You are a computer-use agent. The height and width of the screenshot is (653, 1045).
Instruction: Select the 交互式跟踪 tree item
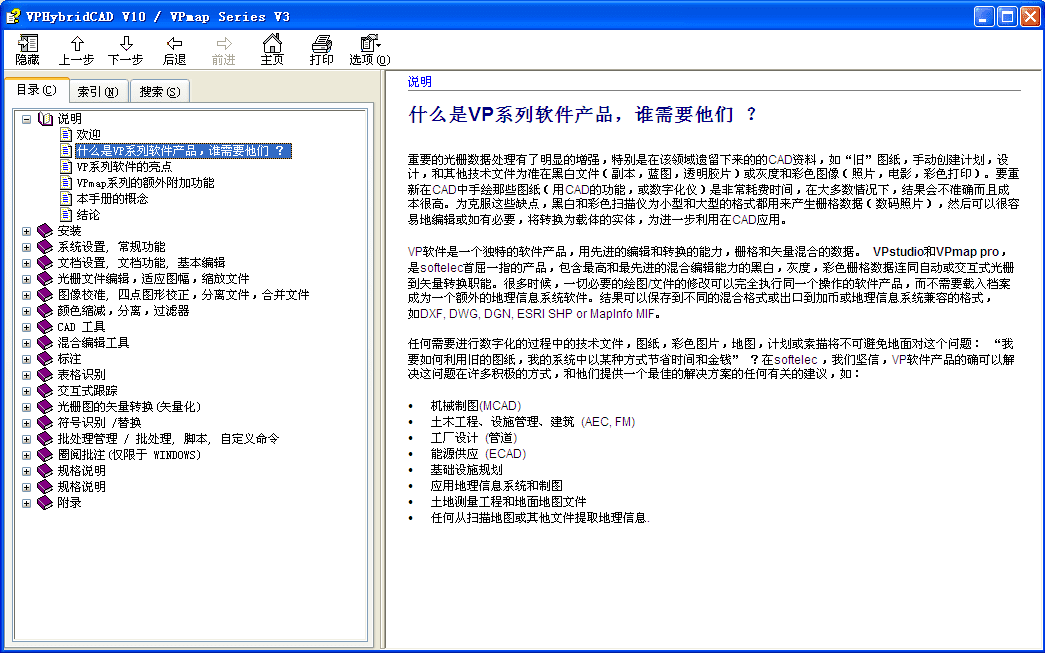[x=87, y=390]
